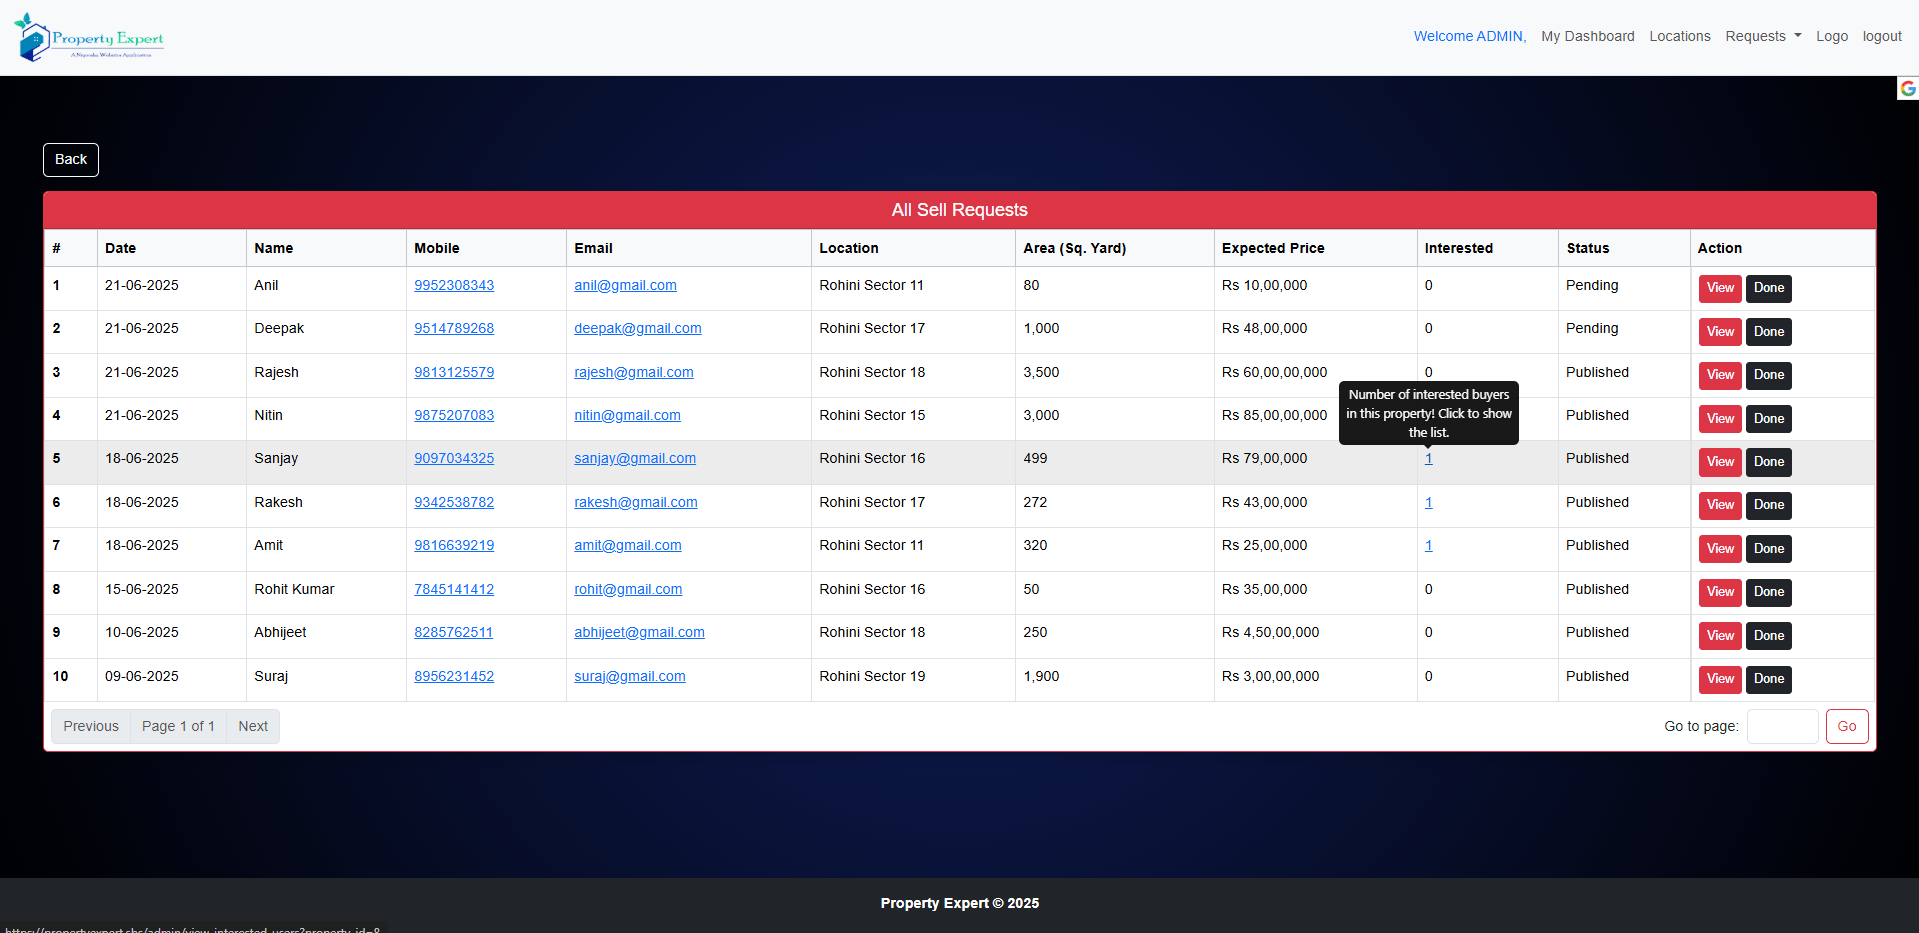The width and height of the screenshot is (1919, 933).
Task: View Anil's sell request
Action: click(x=1719, y=288)
